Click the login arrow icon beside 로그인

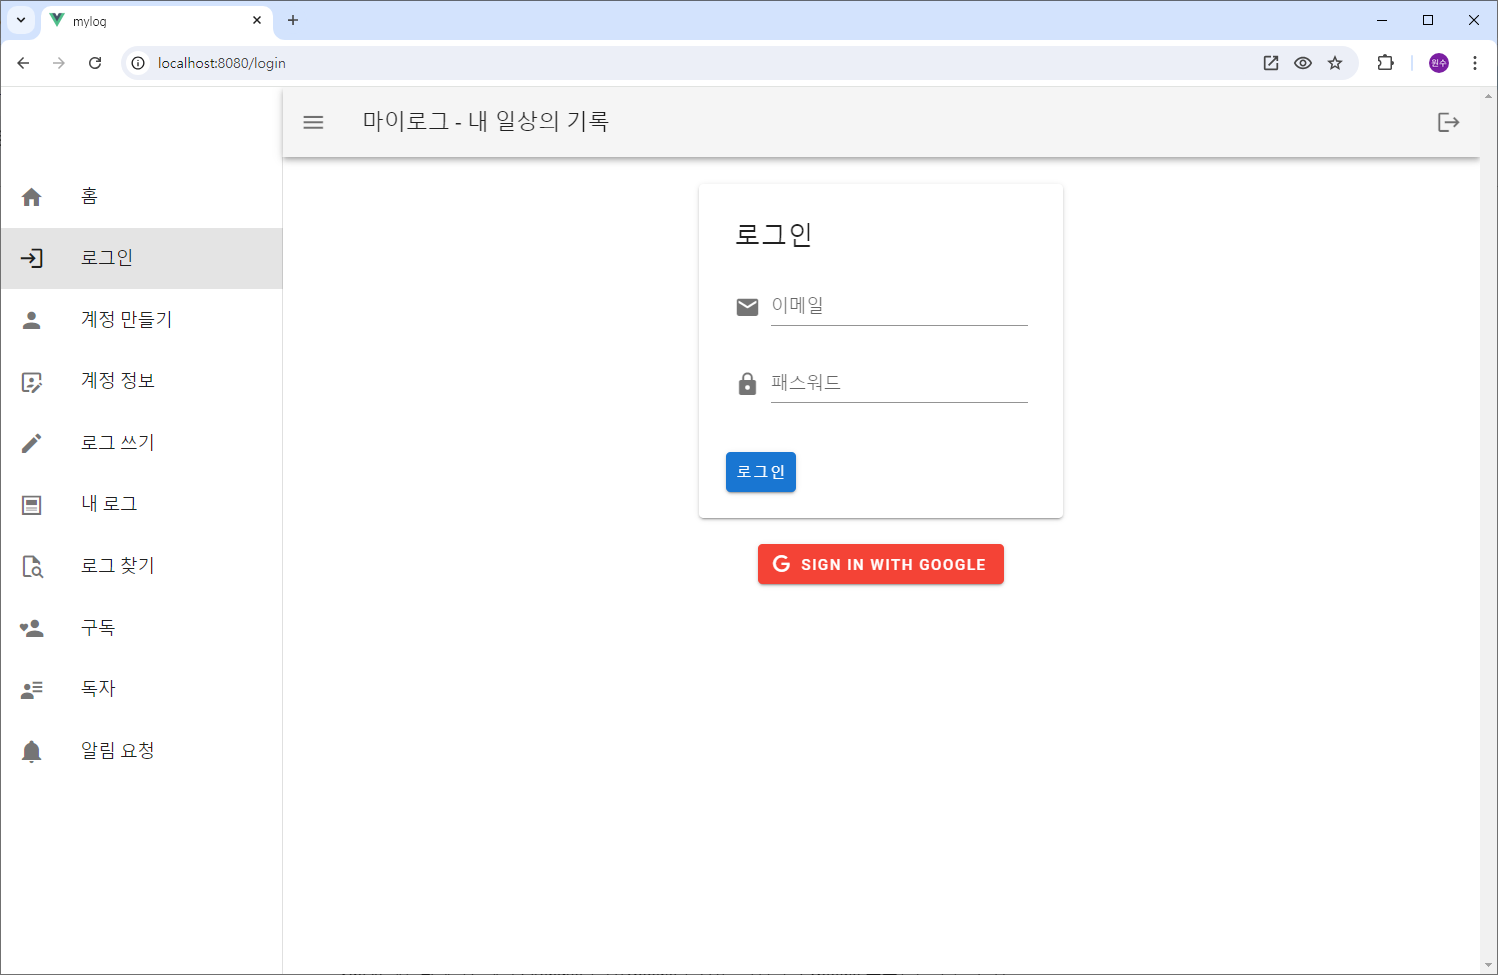[x=33, y=257]
